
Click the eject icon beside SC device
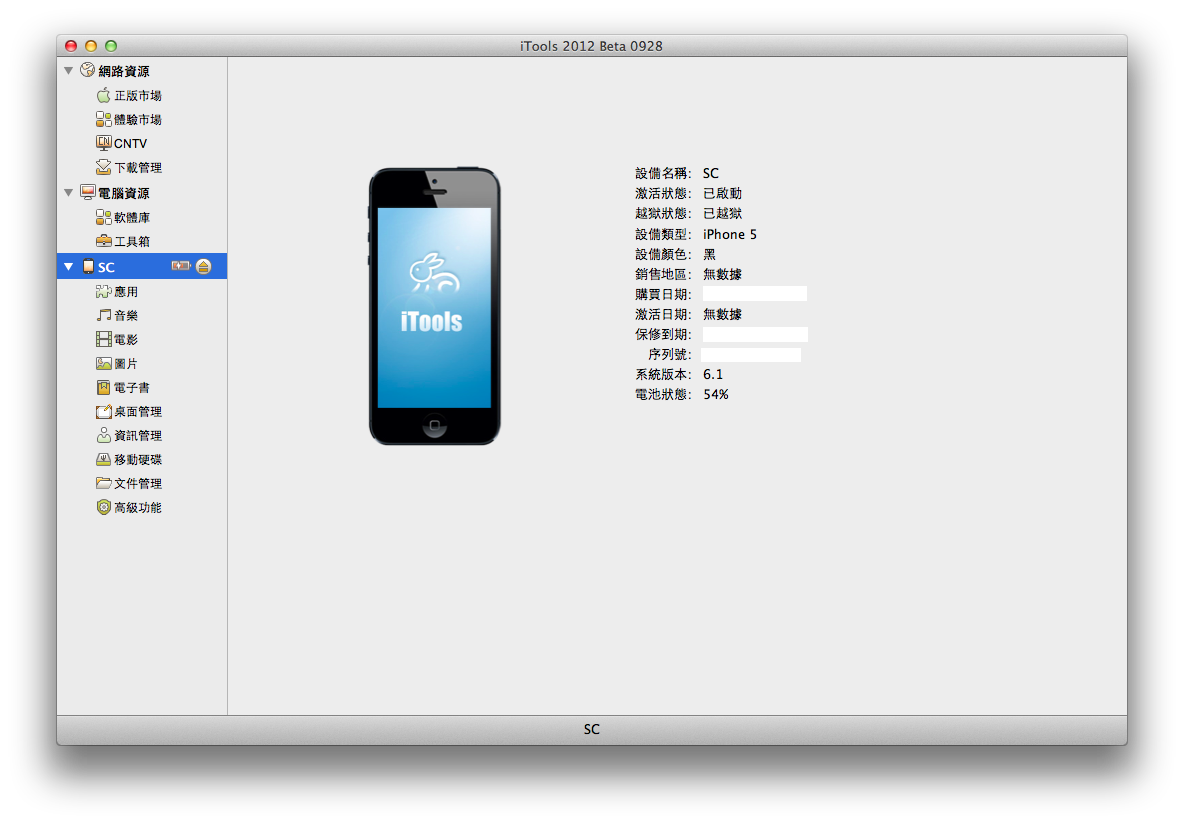(x=204, y=266)
